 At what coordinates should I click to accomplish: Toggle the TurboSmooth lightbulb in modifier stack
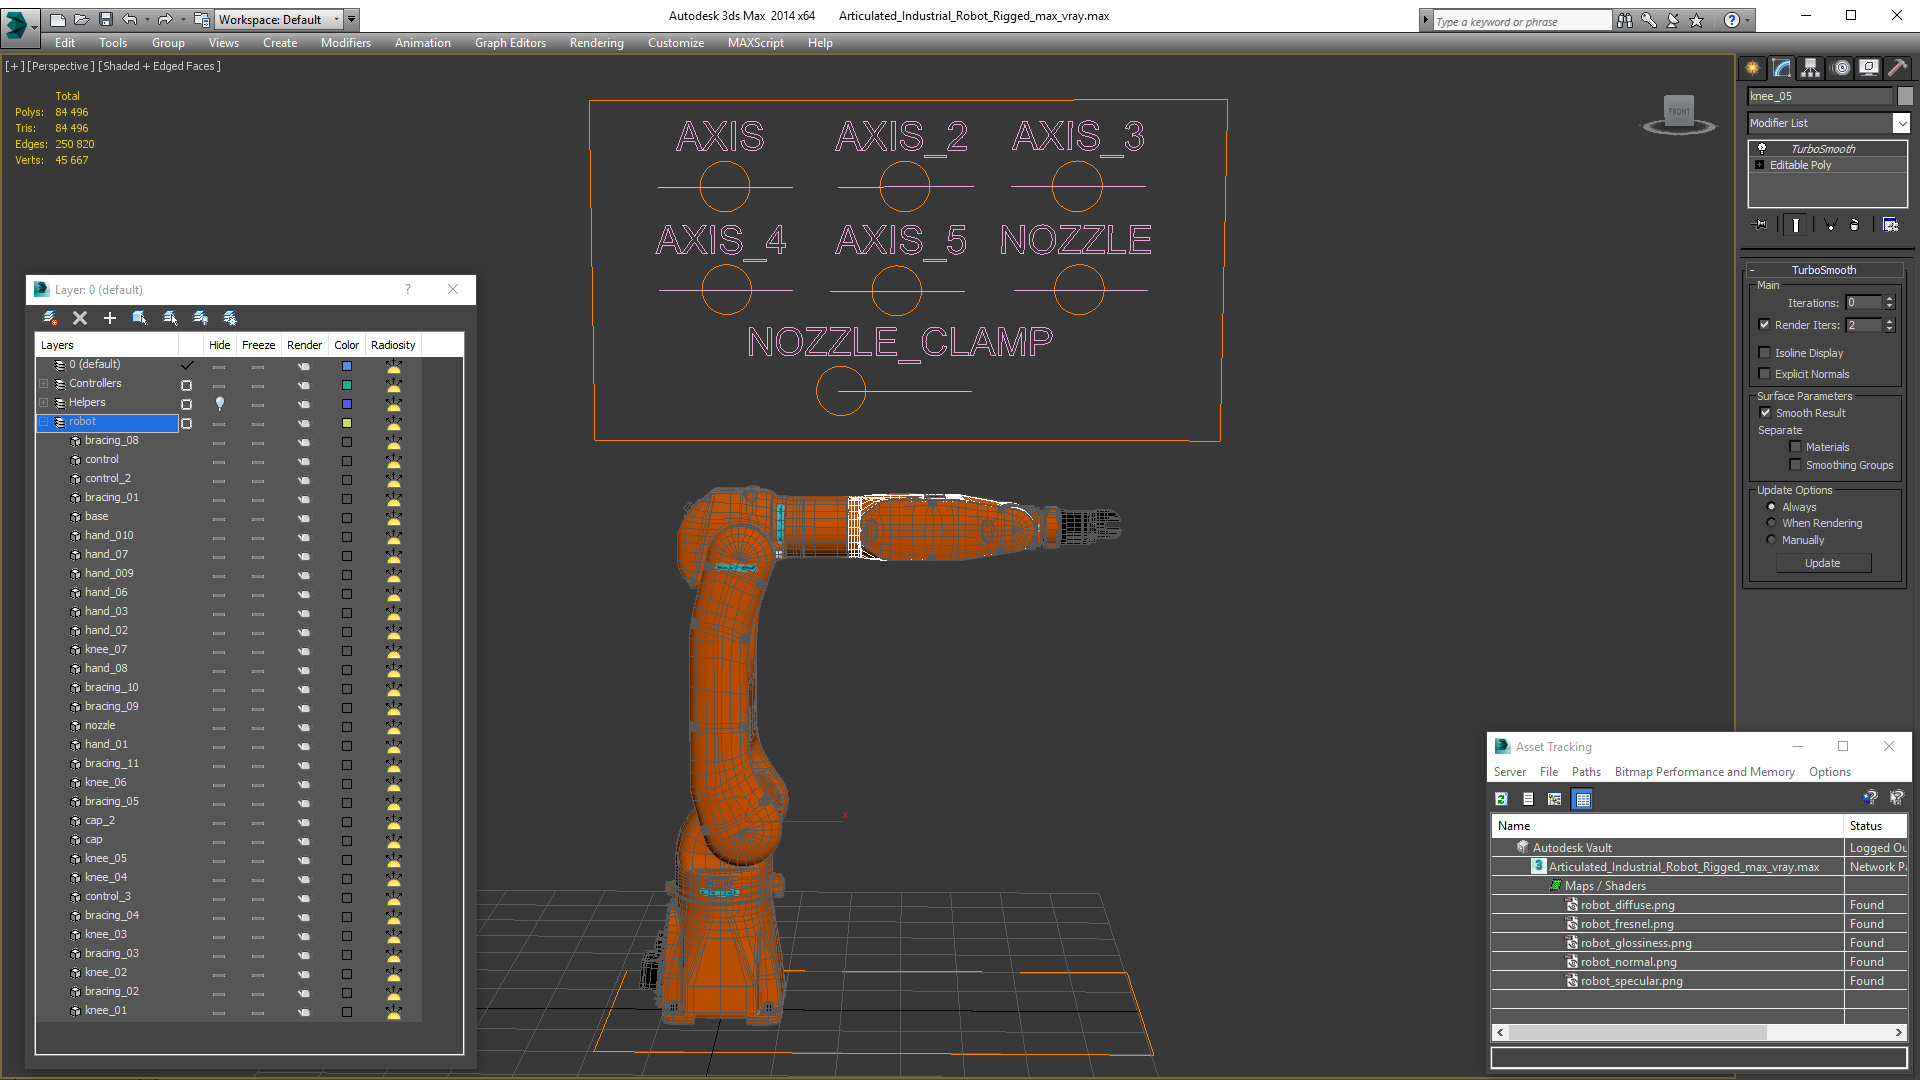[1762, 148]
